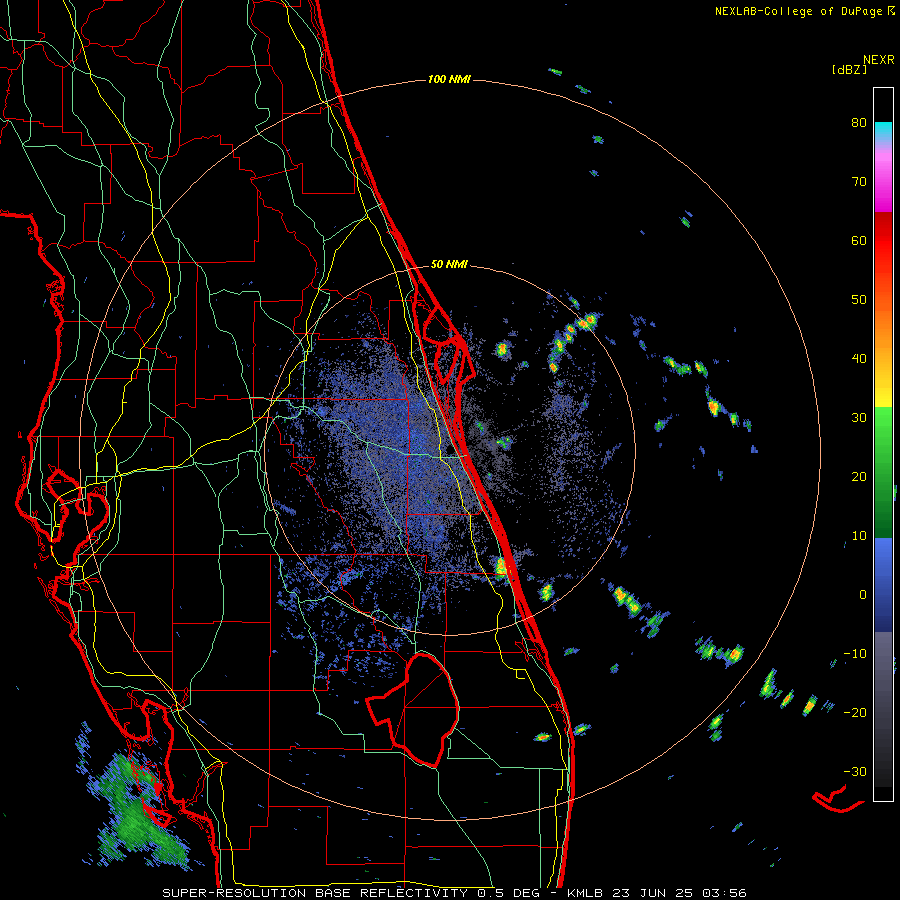
Task: Click the 80 value on the dBZ scale
Action: pyautogui.click(x=859, y=123)
